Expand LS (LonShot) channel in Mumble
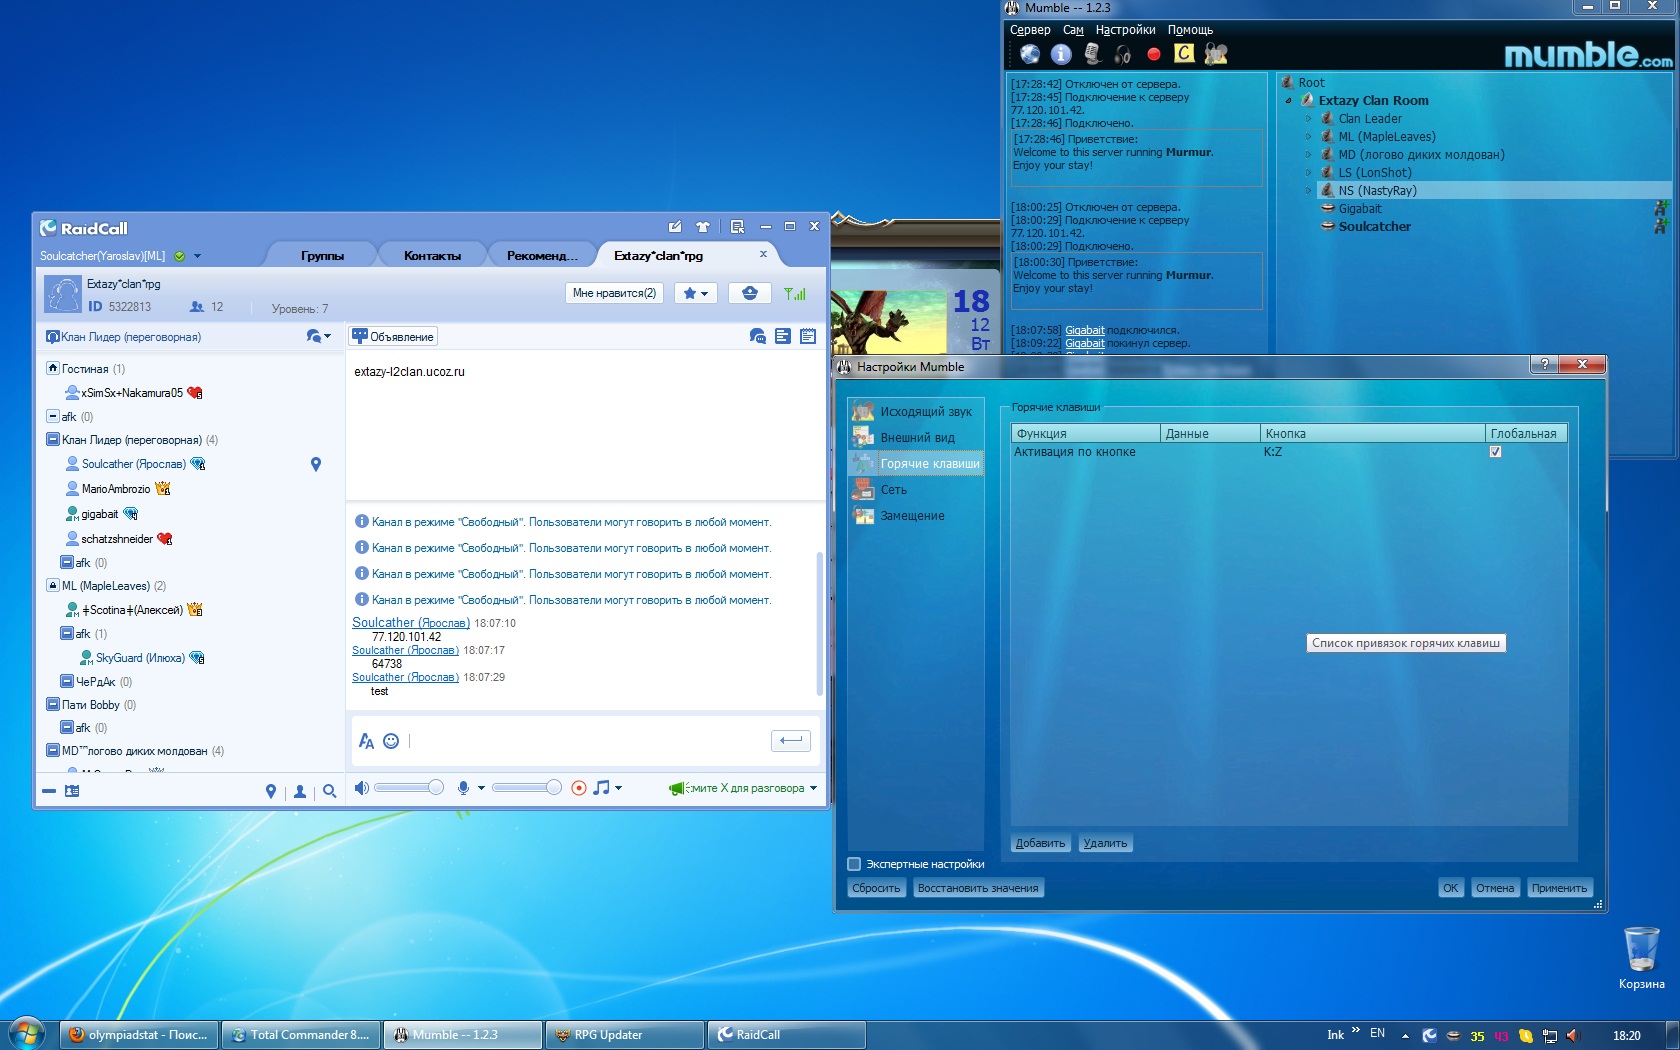This screenshot has height=1050, width=1680. (1308, 173)
